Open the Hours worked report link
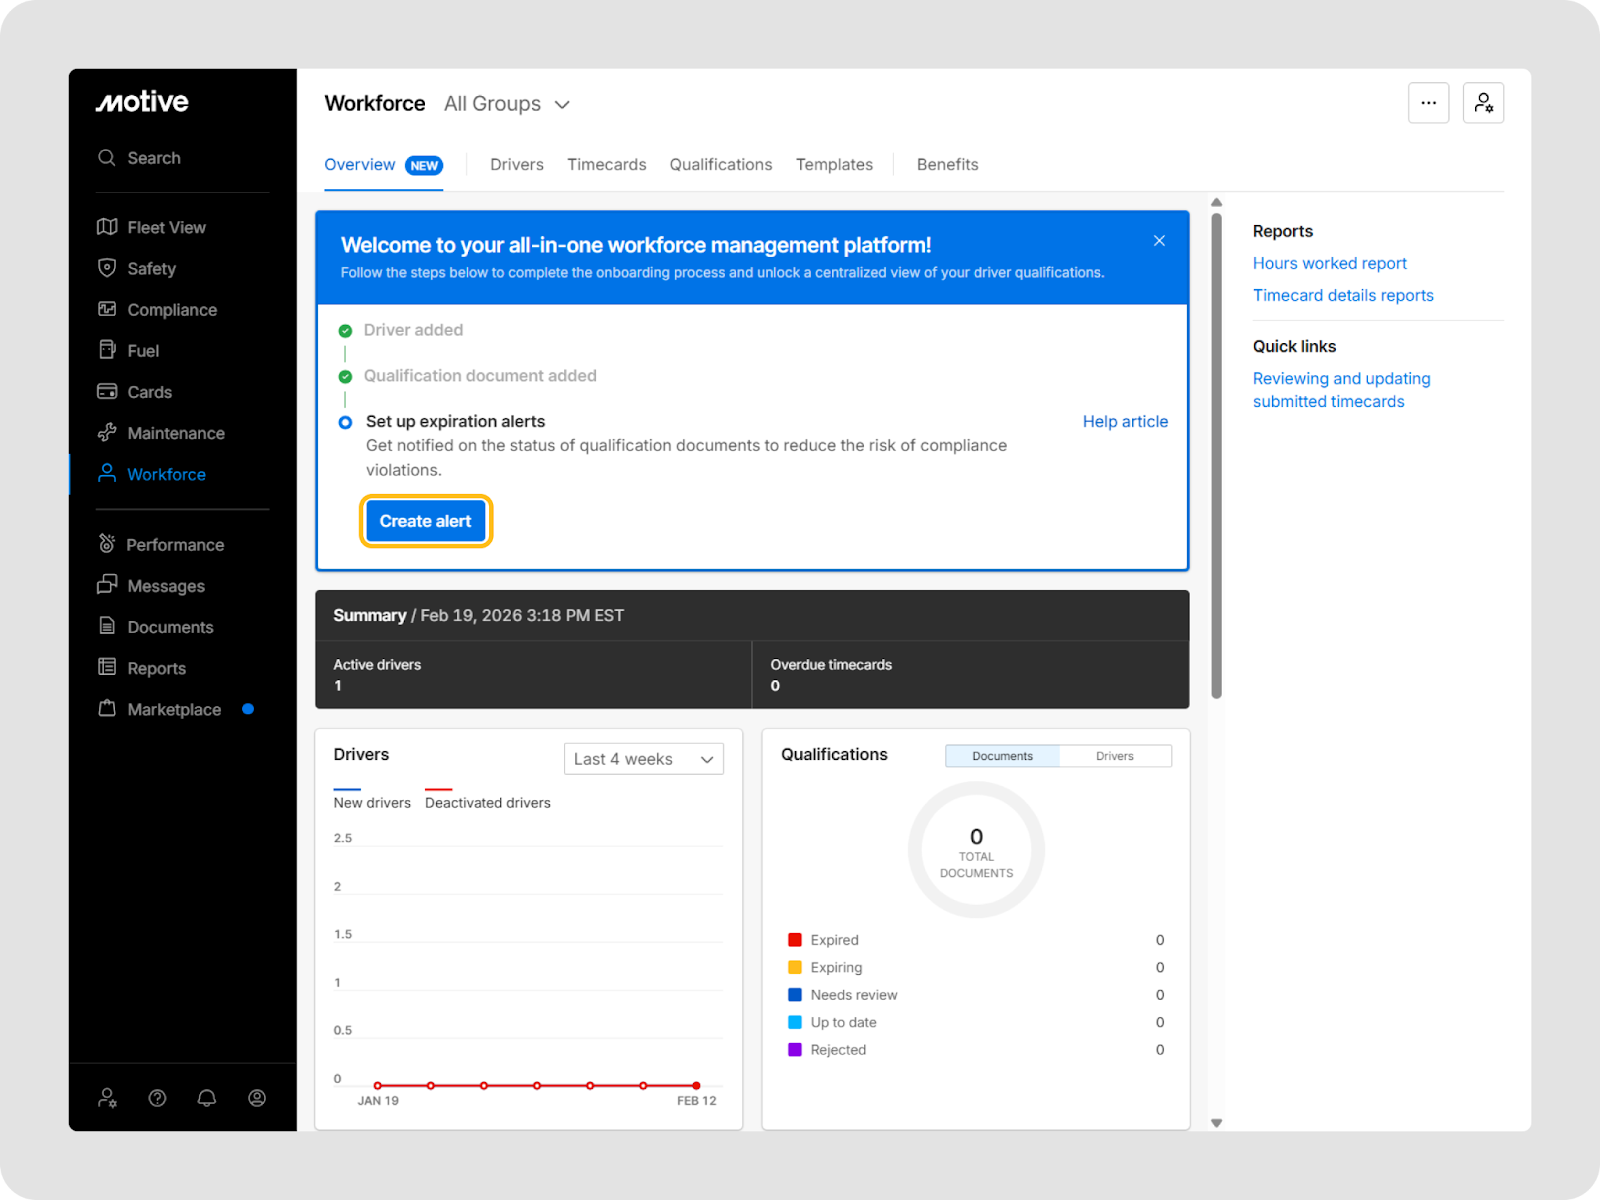This screenshot has width=1600, height=1200. [x=1329, y=264]
